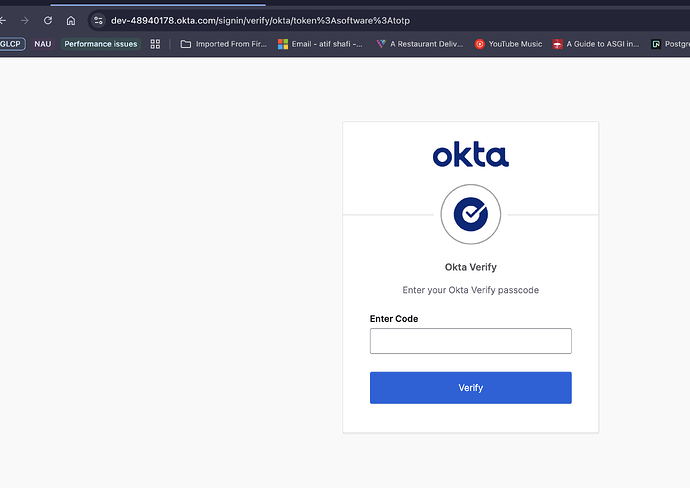Click the URL in the address bar
The height and width of the screenshot is (488, 690).
pyautogui.click(x=260, y=21)
